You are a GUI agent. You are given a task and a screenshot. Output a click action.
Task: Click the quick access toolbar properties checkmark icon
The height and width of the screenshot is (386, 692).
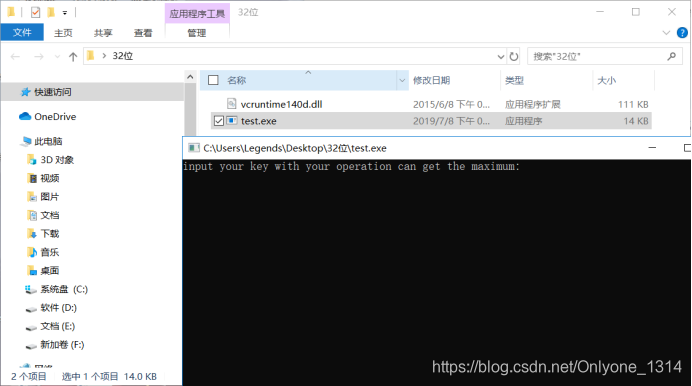pyautogui.click(x=35, y=12)
